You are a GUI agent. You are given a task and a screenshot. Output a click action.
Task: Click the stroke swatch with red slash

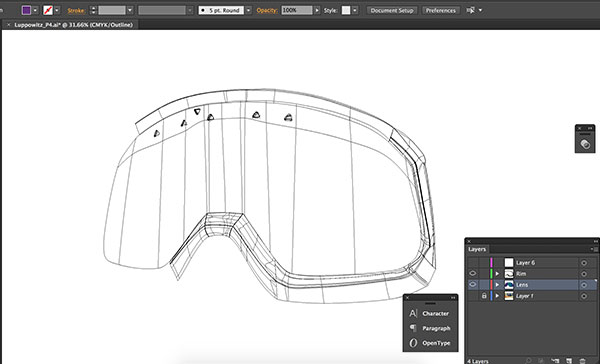click(48, 10)
